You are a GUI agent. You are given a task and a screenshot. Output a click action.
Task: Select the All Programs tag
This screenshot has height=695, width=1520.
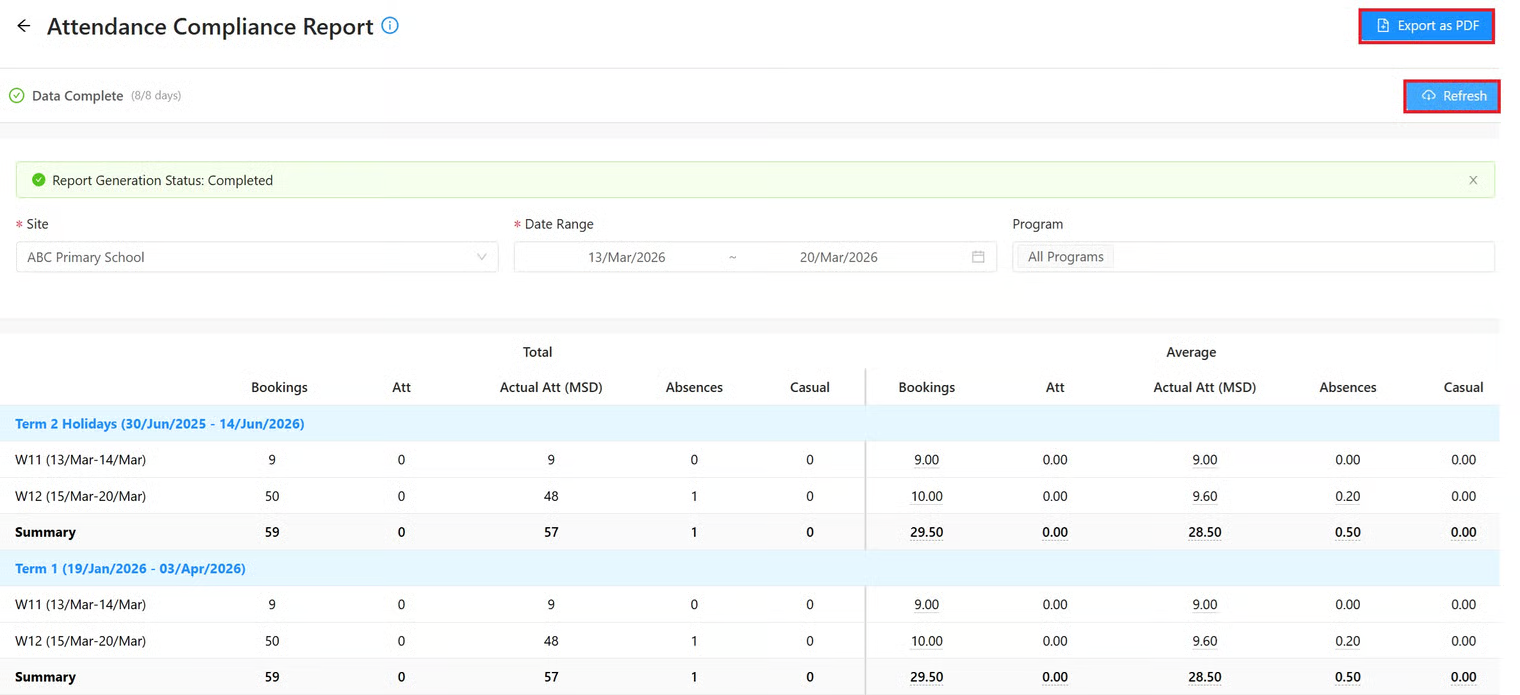point(1065,257)
